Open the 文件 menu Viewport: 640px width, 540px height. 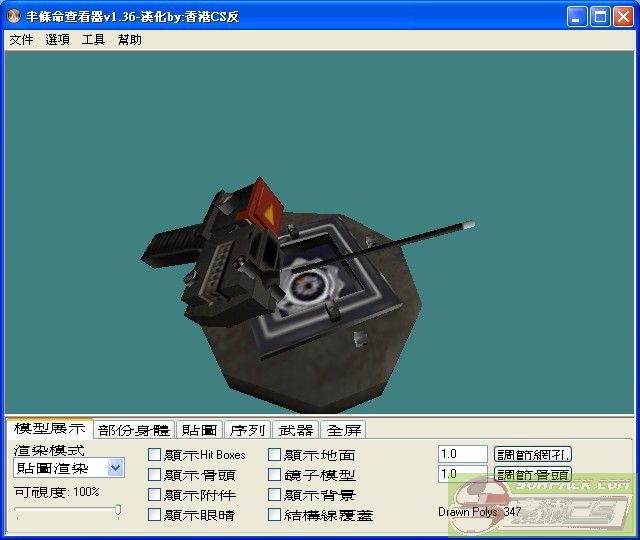click(21, 40)
